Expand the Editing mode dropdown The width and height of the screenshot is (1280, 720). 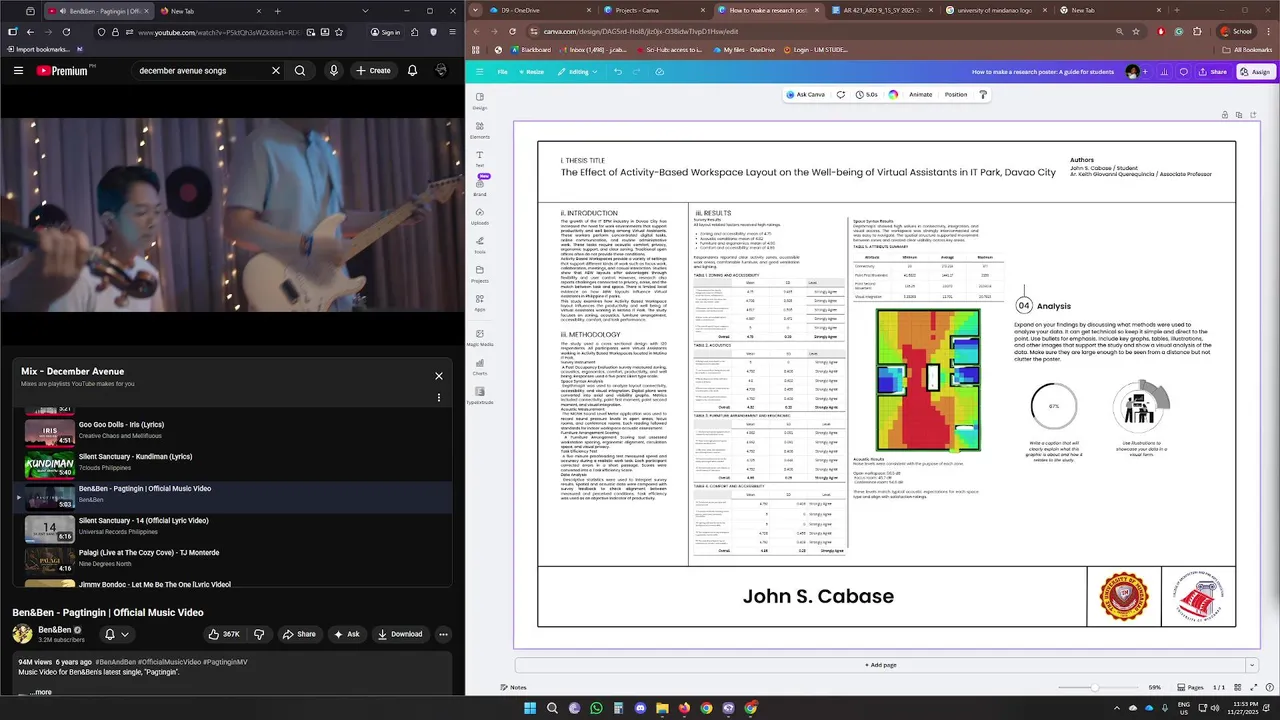(x=579, y=72)
